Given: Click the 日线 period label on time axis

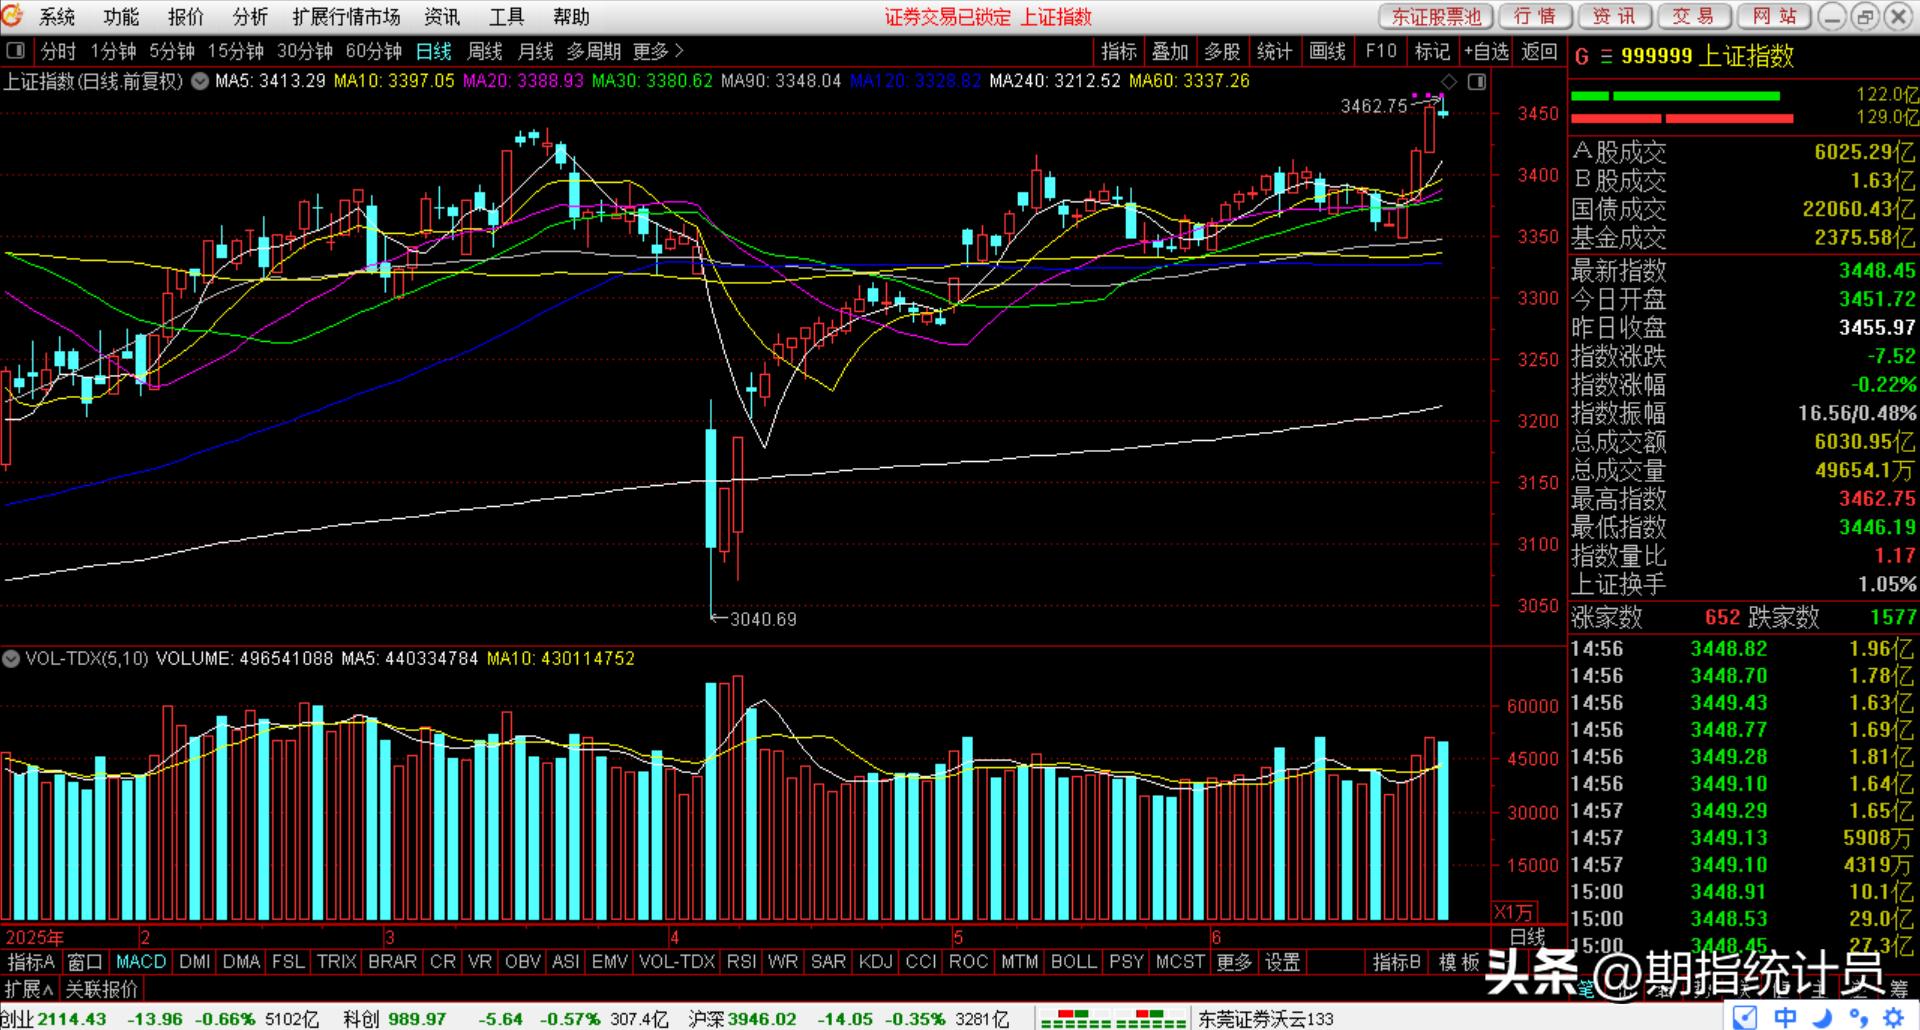Looking at the screenshot, I should click(1527, 937).
